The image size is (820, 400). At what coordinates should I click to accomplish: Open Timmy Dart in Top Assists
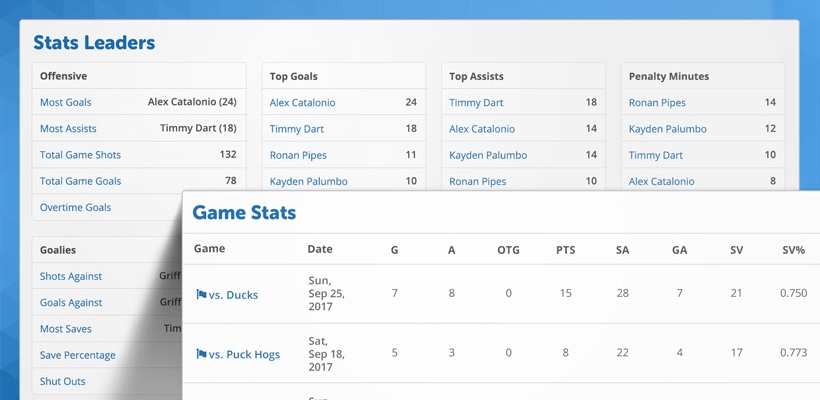click(476, 102)
